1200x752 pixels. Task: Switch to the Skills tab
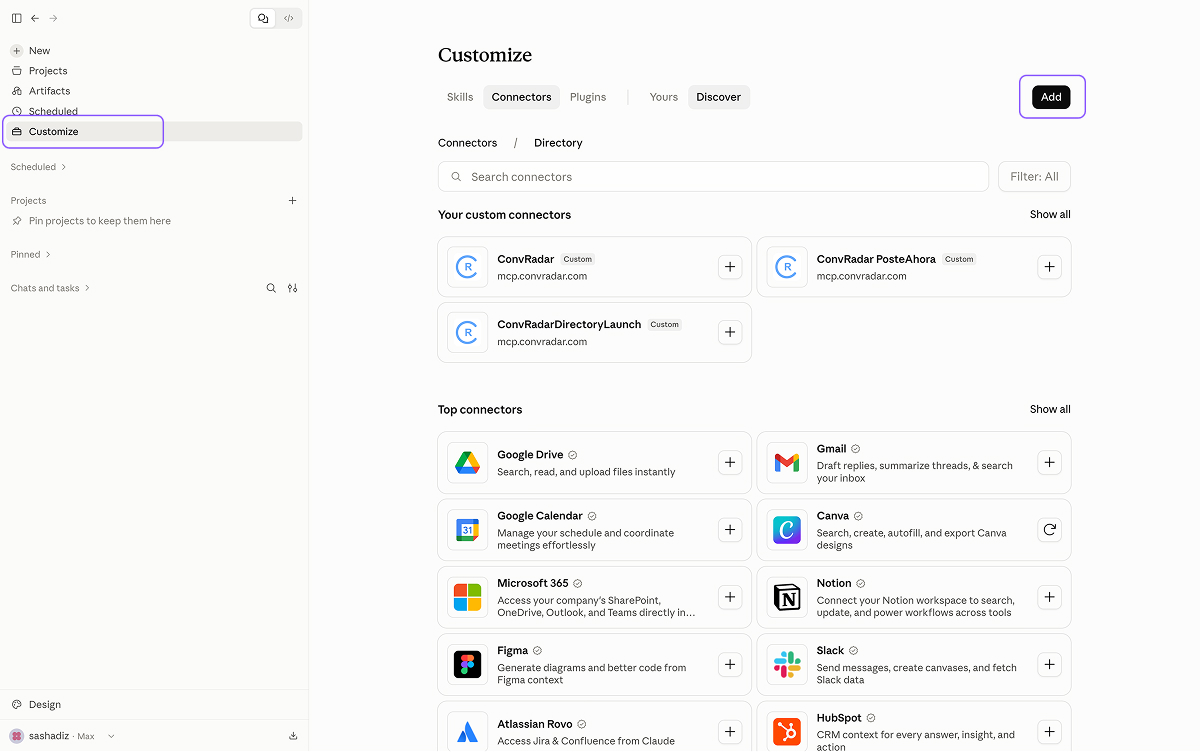coord(460,97)
